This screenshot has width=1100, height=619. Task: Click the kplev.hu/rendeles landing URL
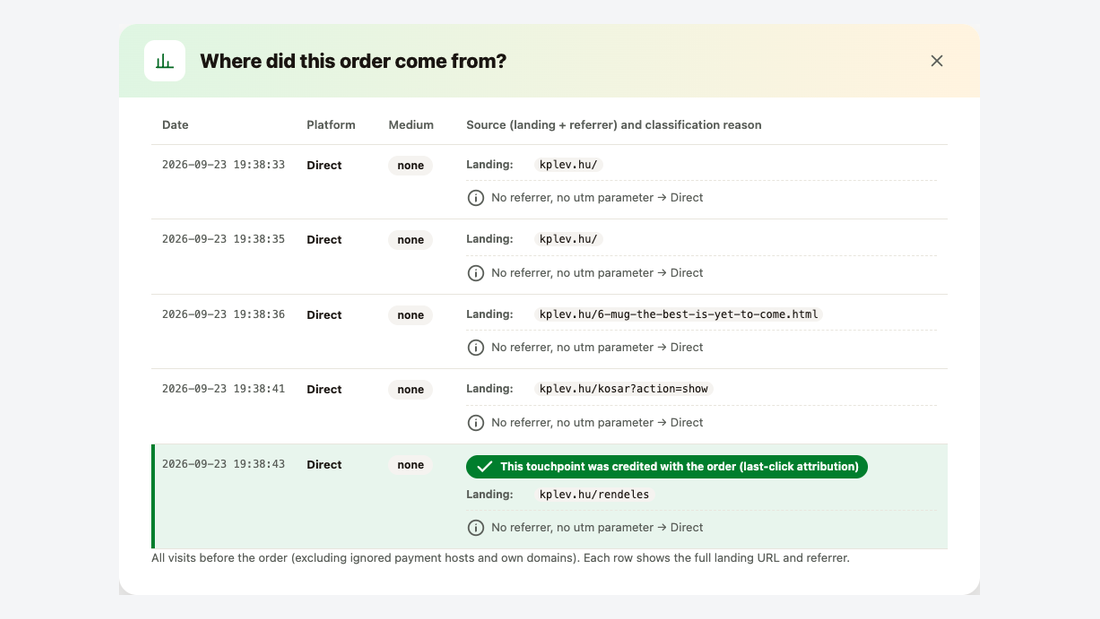594,495
